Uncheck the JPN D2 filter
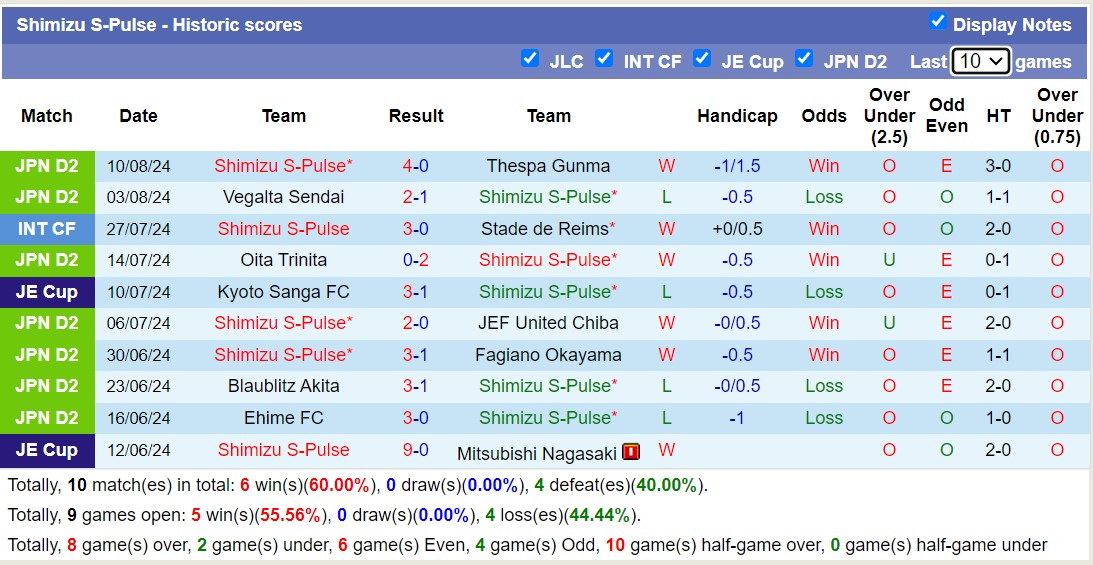1093x565 pixels. pos(804,58)
